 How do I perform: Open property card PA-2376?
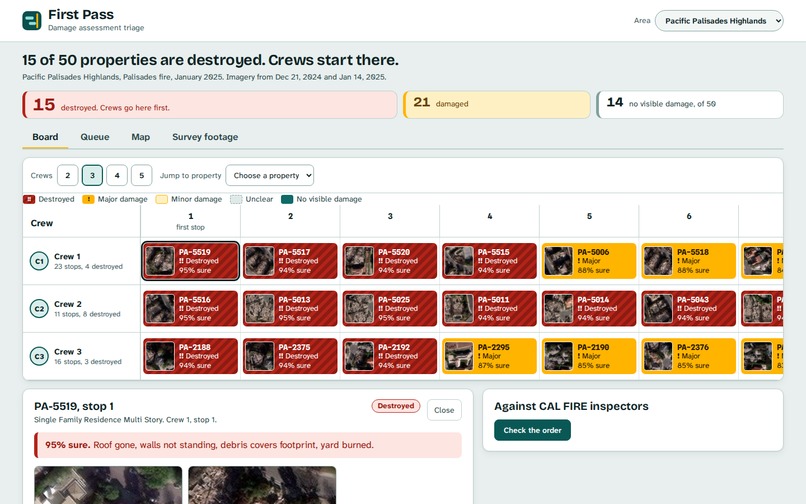[x=689, y=356]
